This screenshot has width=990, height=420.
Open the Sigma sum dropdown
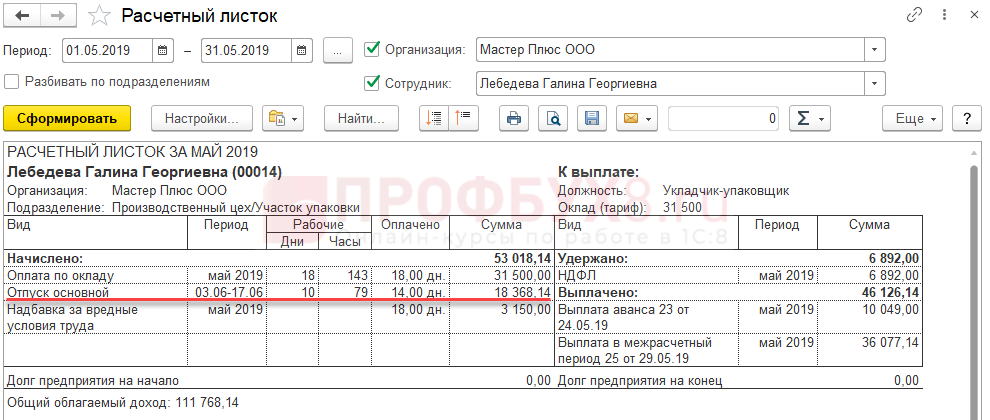click(809, 118)
